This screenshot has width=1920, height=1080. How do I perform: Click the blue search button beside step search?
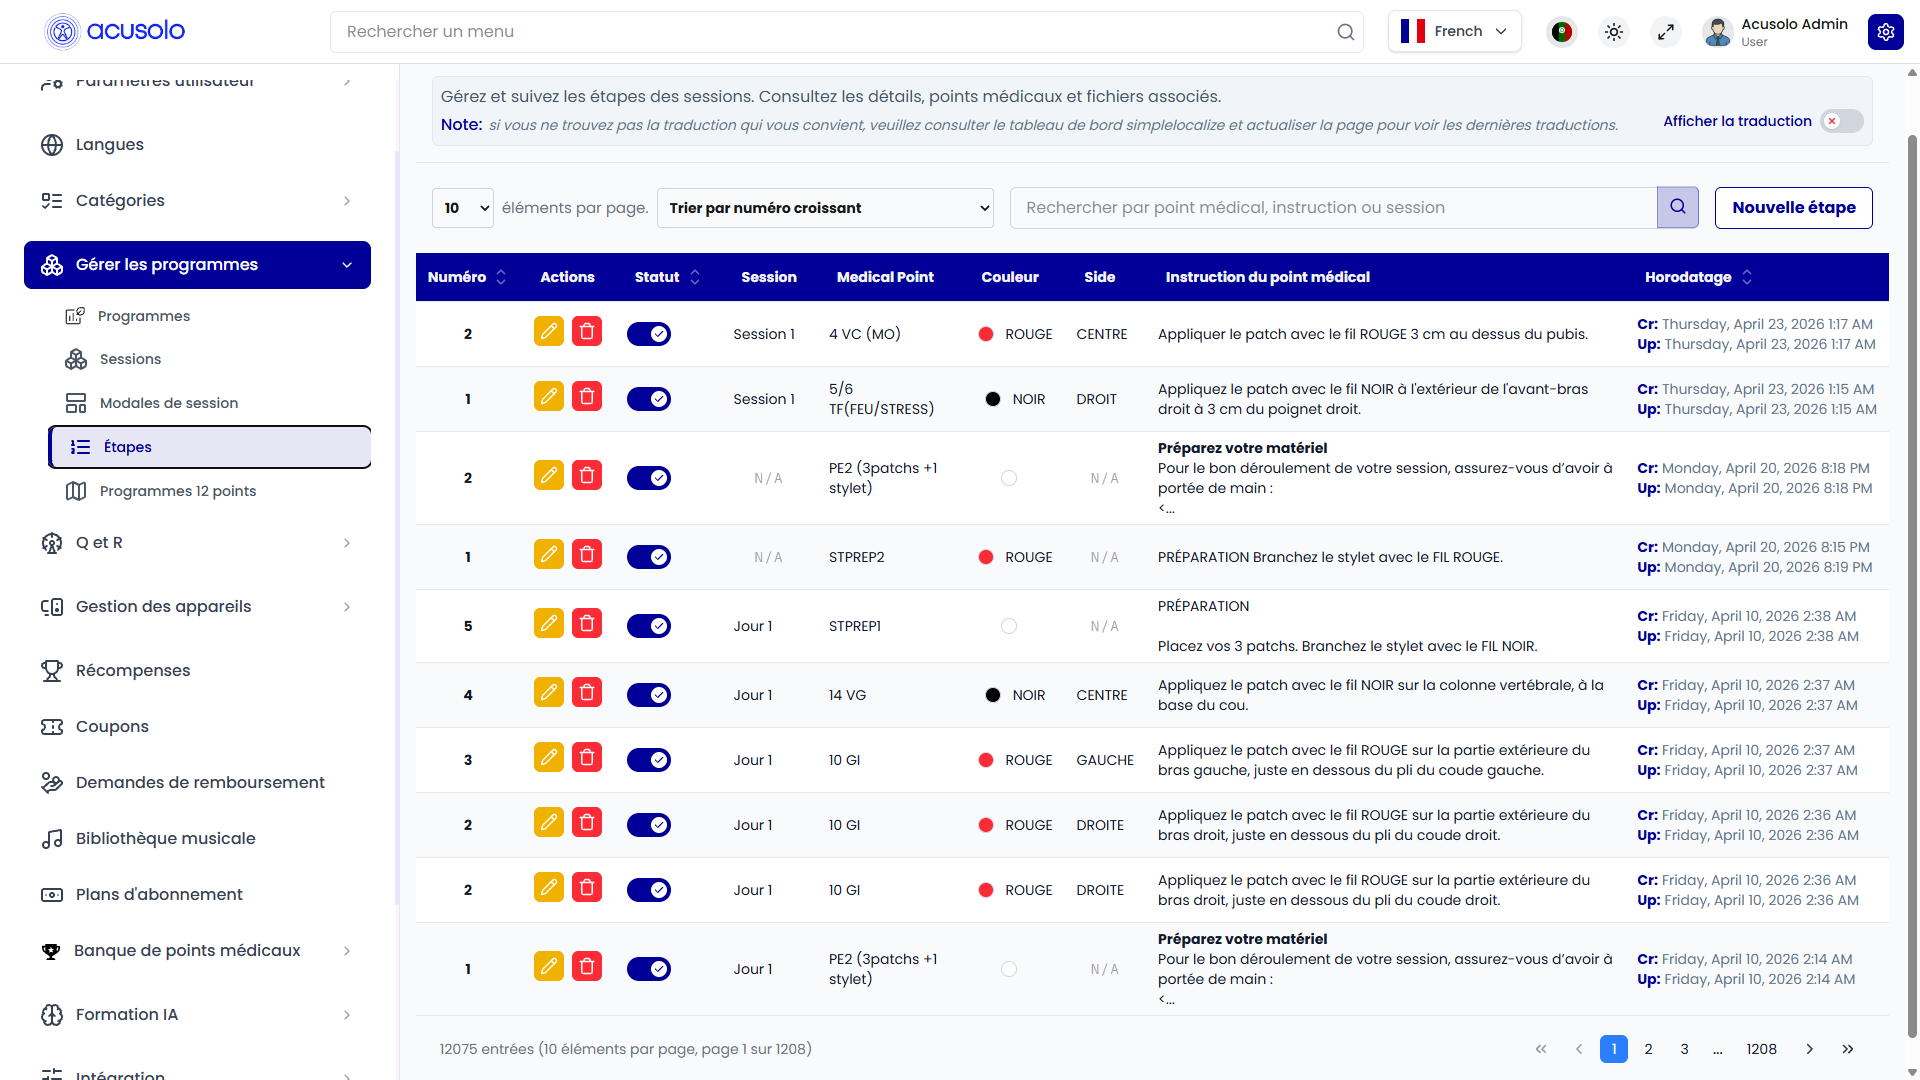click(x=1677, y=207)
